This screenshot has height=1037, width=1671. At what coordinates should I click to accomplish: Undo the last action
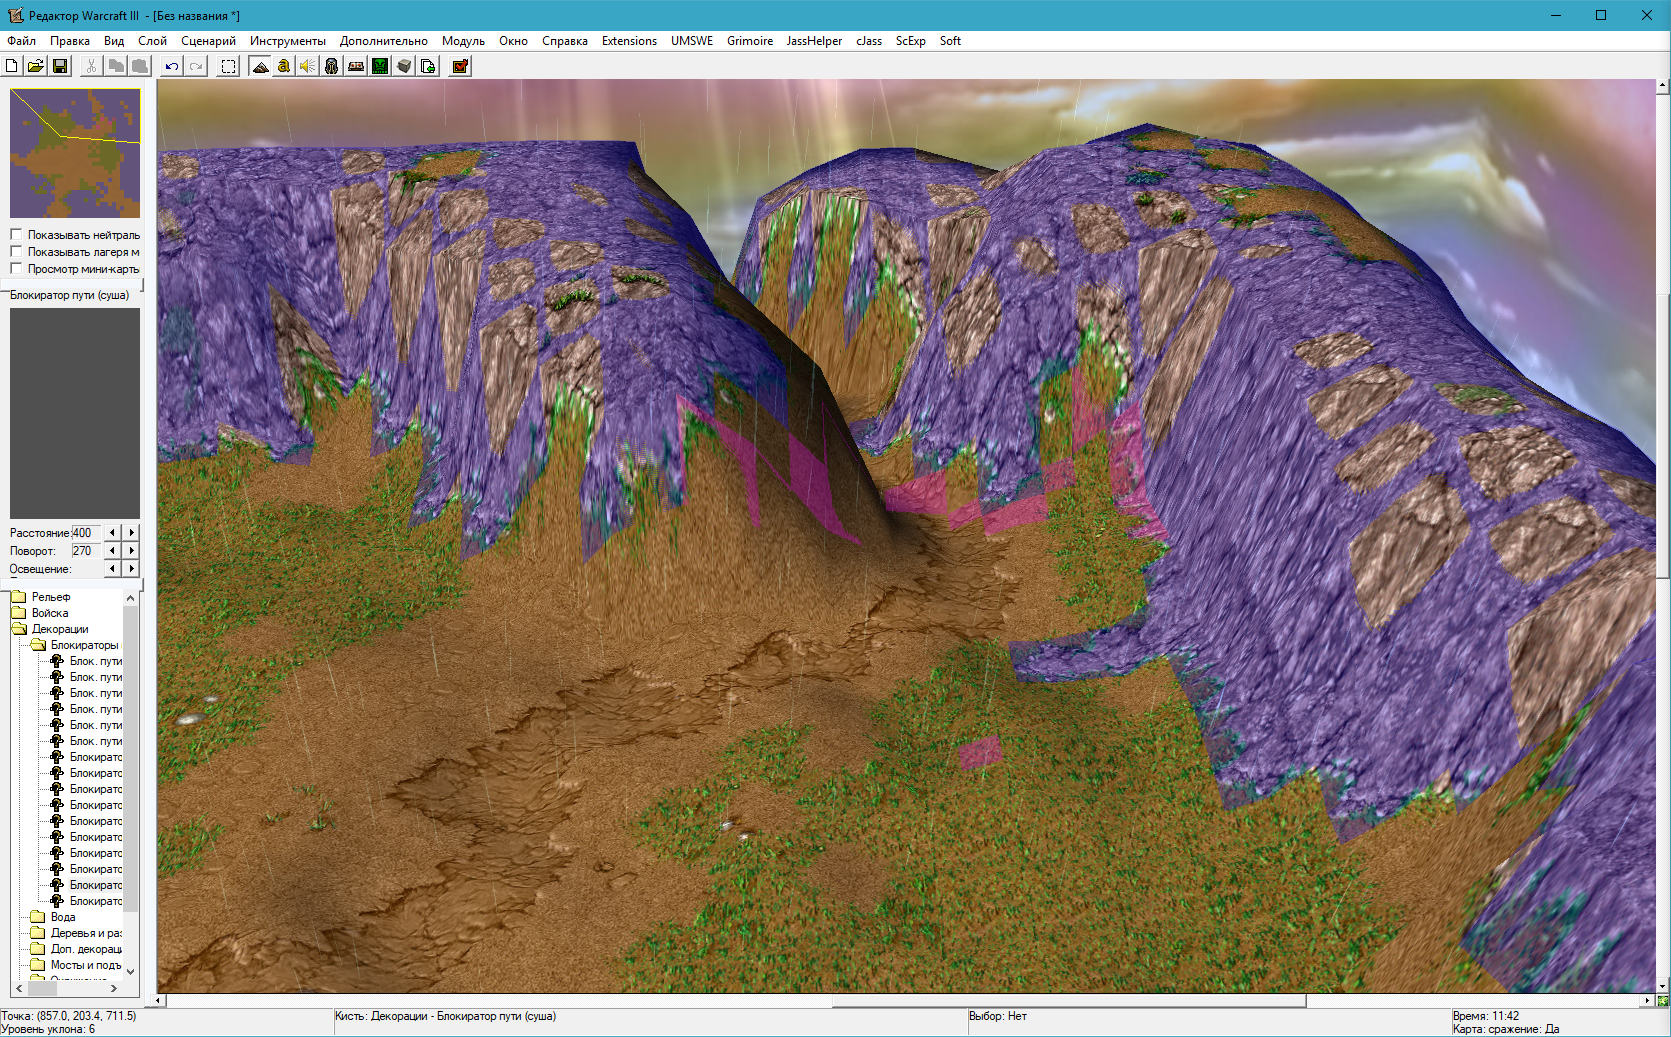tap(172, 66)
